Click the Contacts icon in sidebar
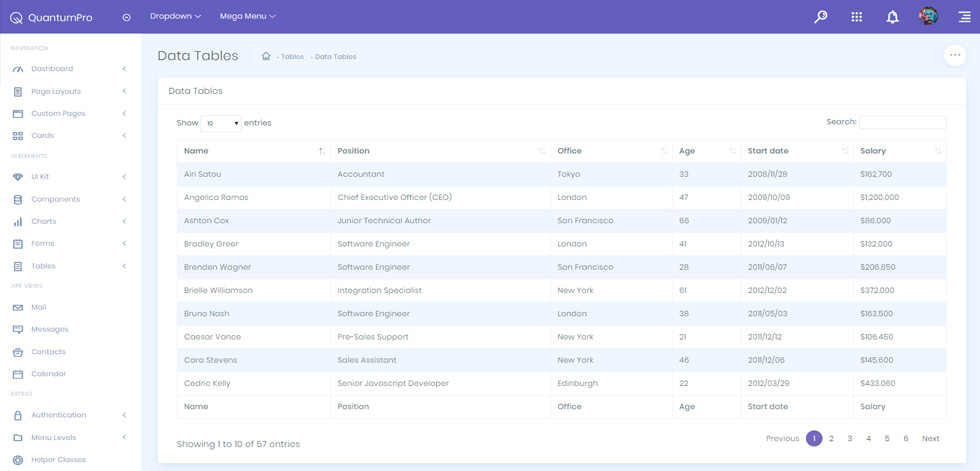The width and height of the screenshot is (980, 471). click(18, 352)
